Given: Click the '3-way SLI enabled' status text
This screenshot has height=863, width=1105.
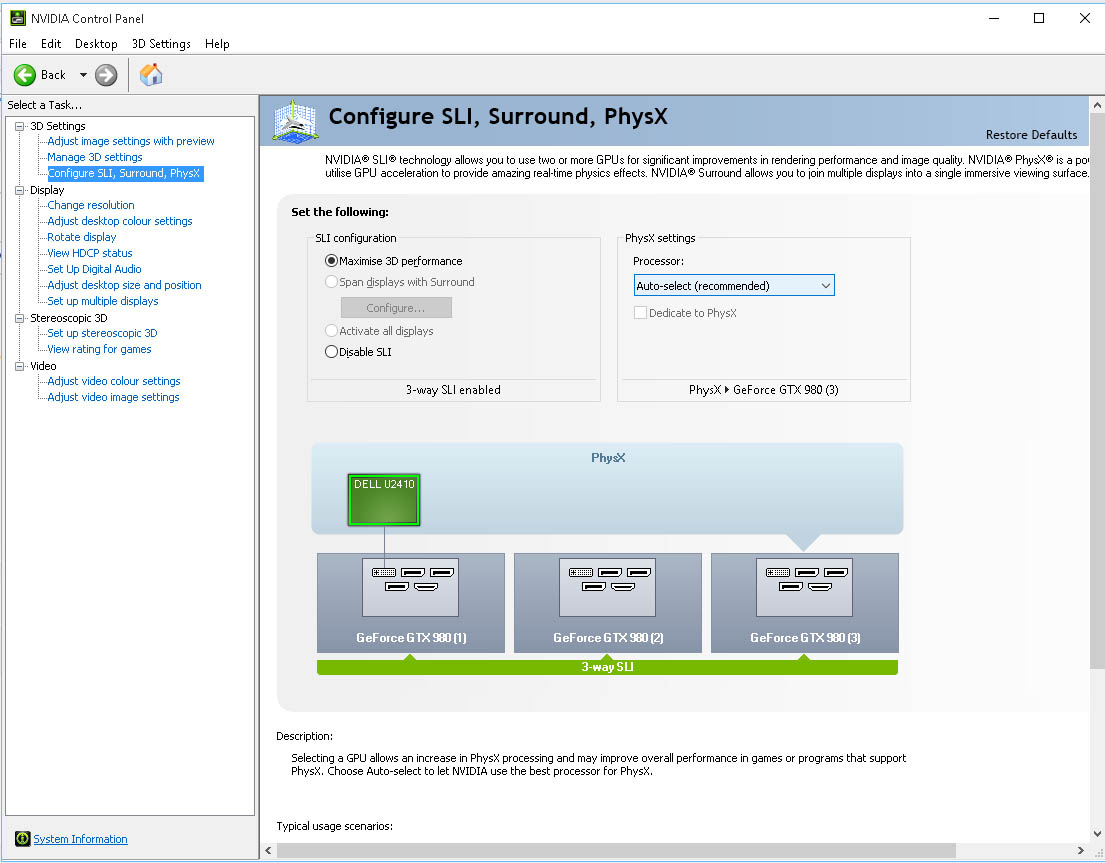Looking at the screenshot, I should (453, 390).
